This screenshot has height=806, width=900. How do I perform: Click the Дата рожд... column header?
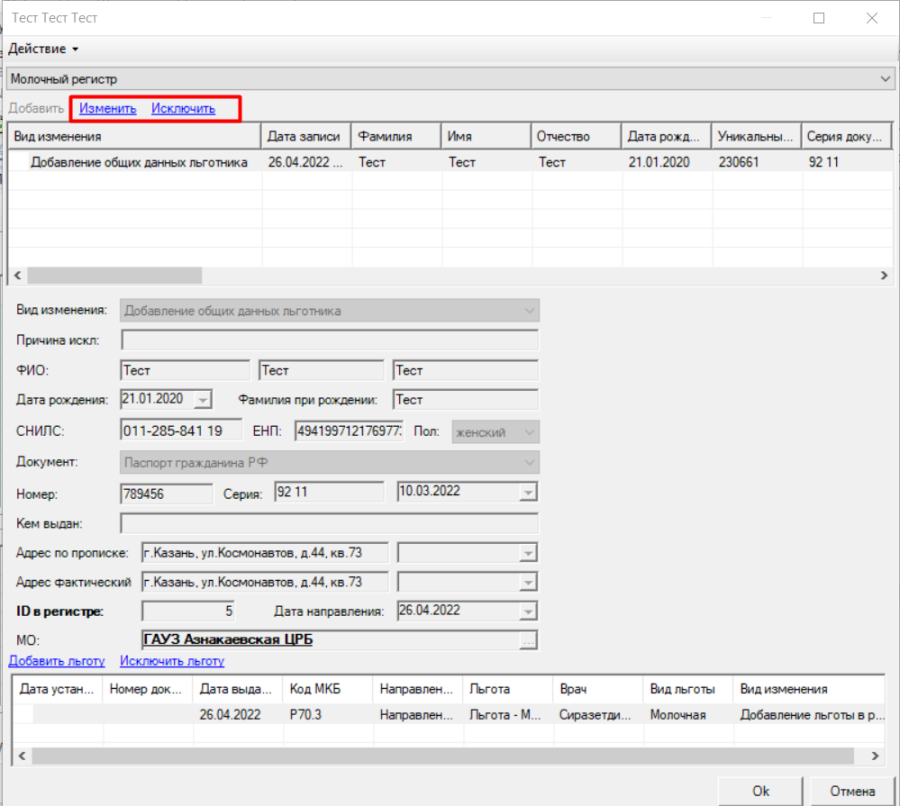tap(666, 137)
